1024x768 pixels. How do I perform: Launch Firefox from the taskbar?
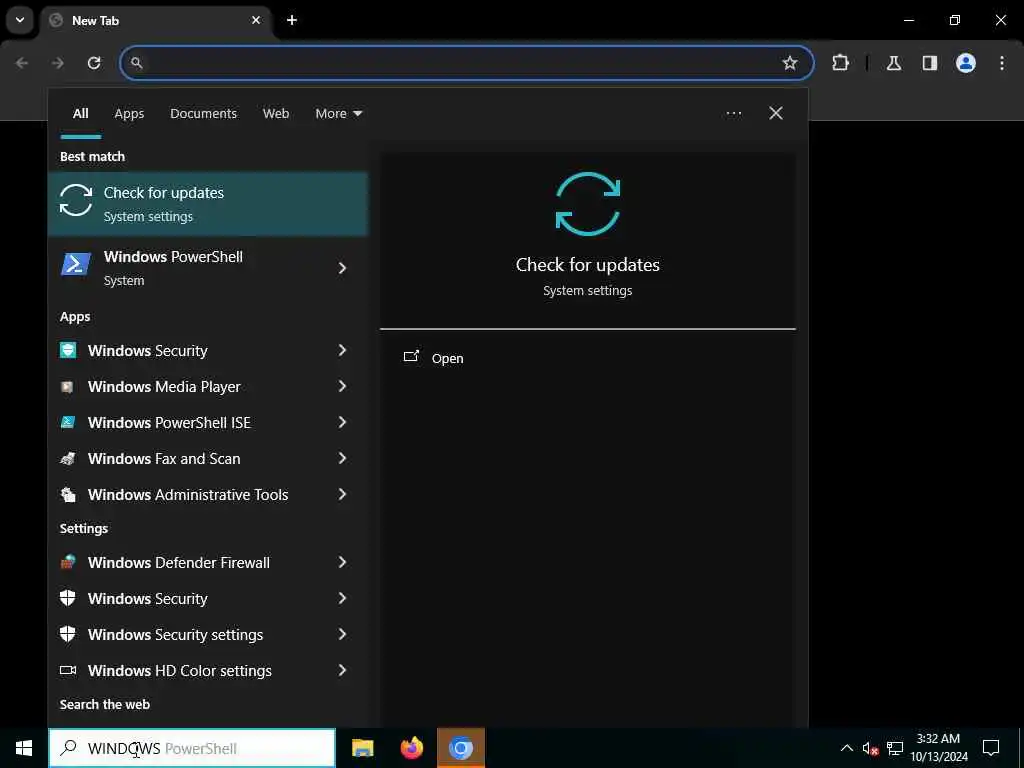(411, 748)
